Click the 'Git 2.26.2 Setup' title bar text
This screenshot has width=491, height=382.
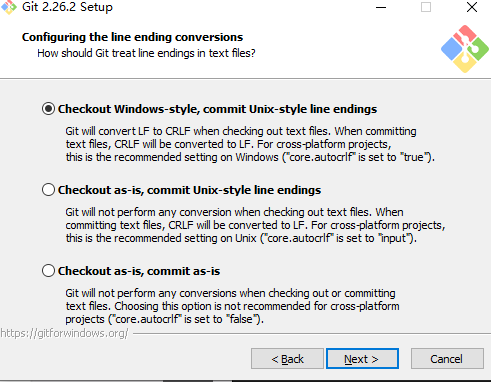[67, 7]
